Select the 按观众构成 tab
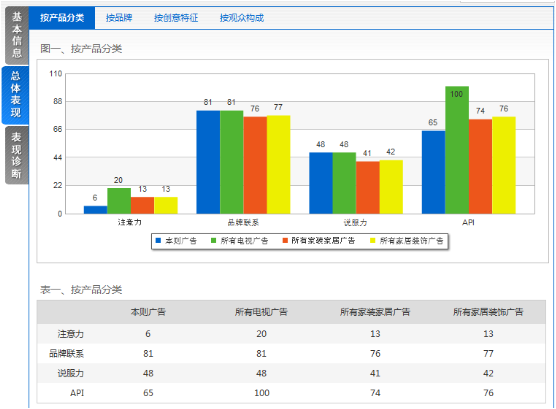This screenshot has width=556, height=409. 241,18
